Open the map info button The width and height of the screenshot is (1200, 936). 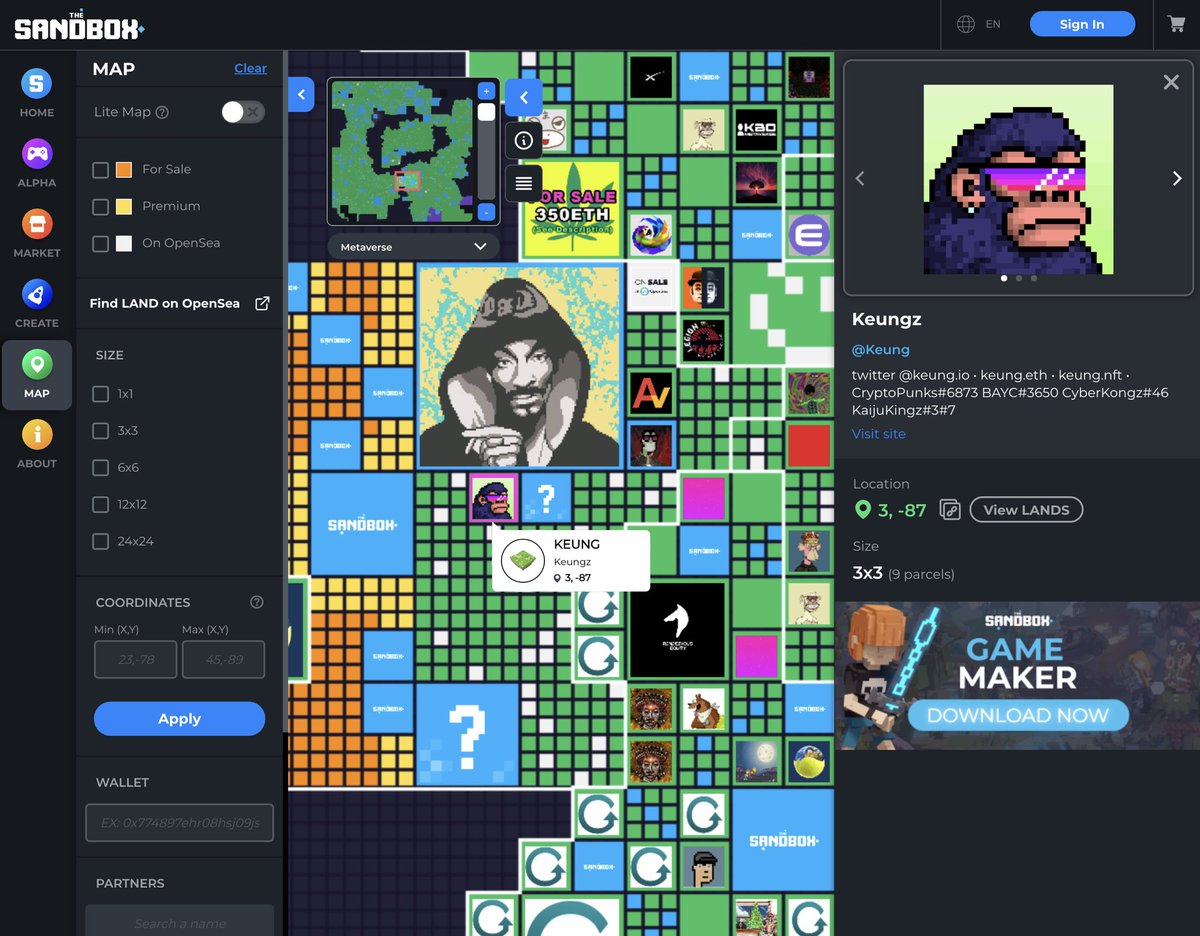pos(524,141)
